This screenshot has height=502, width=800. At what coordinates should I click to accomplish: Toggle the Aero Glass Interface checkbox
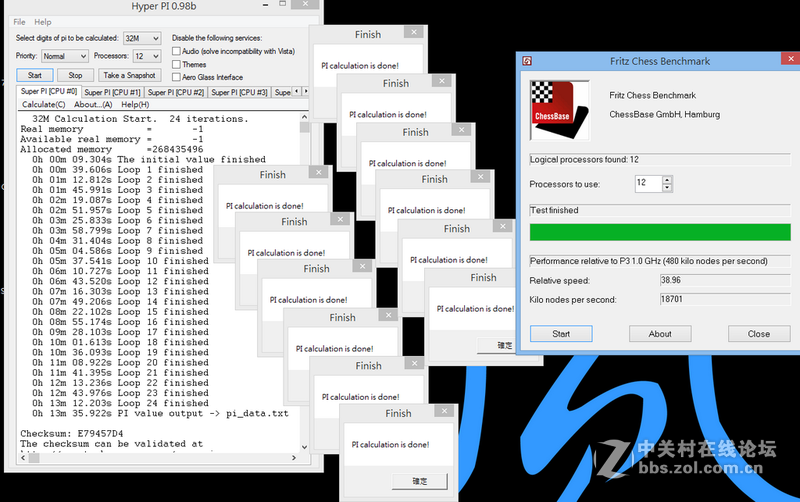[x=176, y=77]
